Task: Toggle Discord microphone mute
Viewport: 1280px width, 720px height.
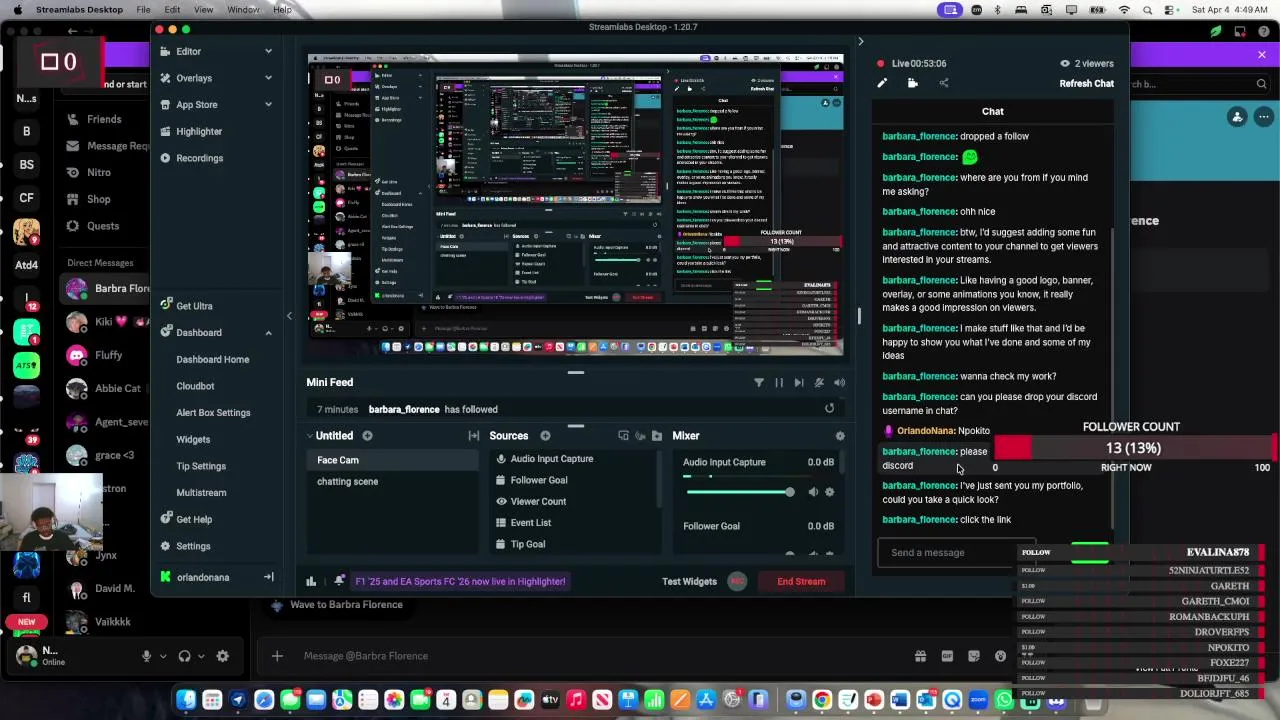Action: tap(147, 656)
